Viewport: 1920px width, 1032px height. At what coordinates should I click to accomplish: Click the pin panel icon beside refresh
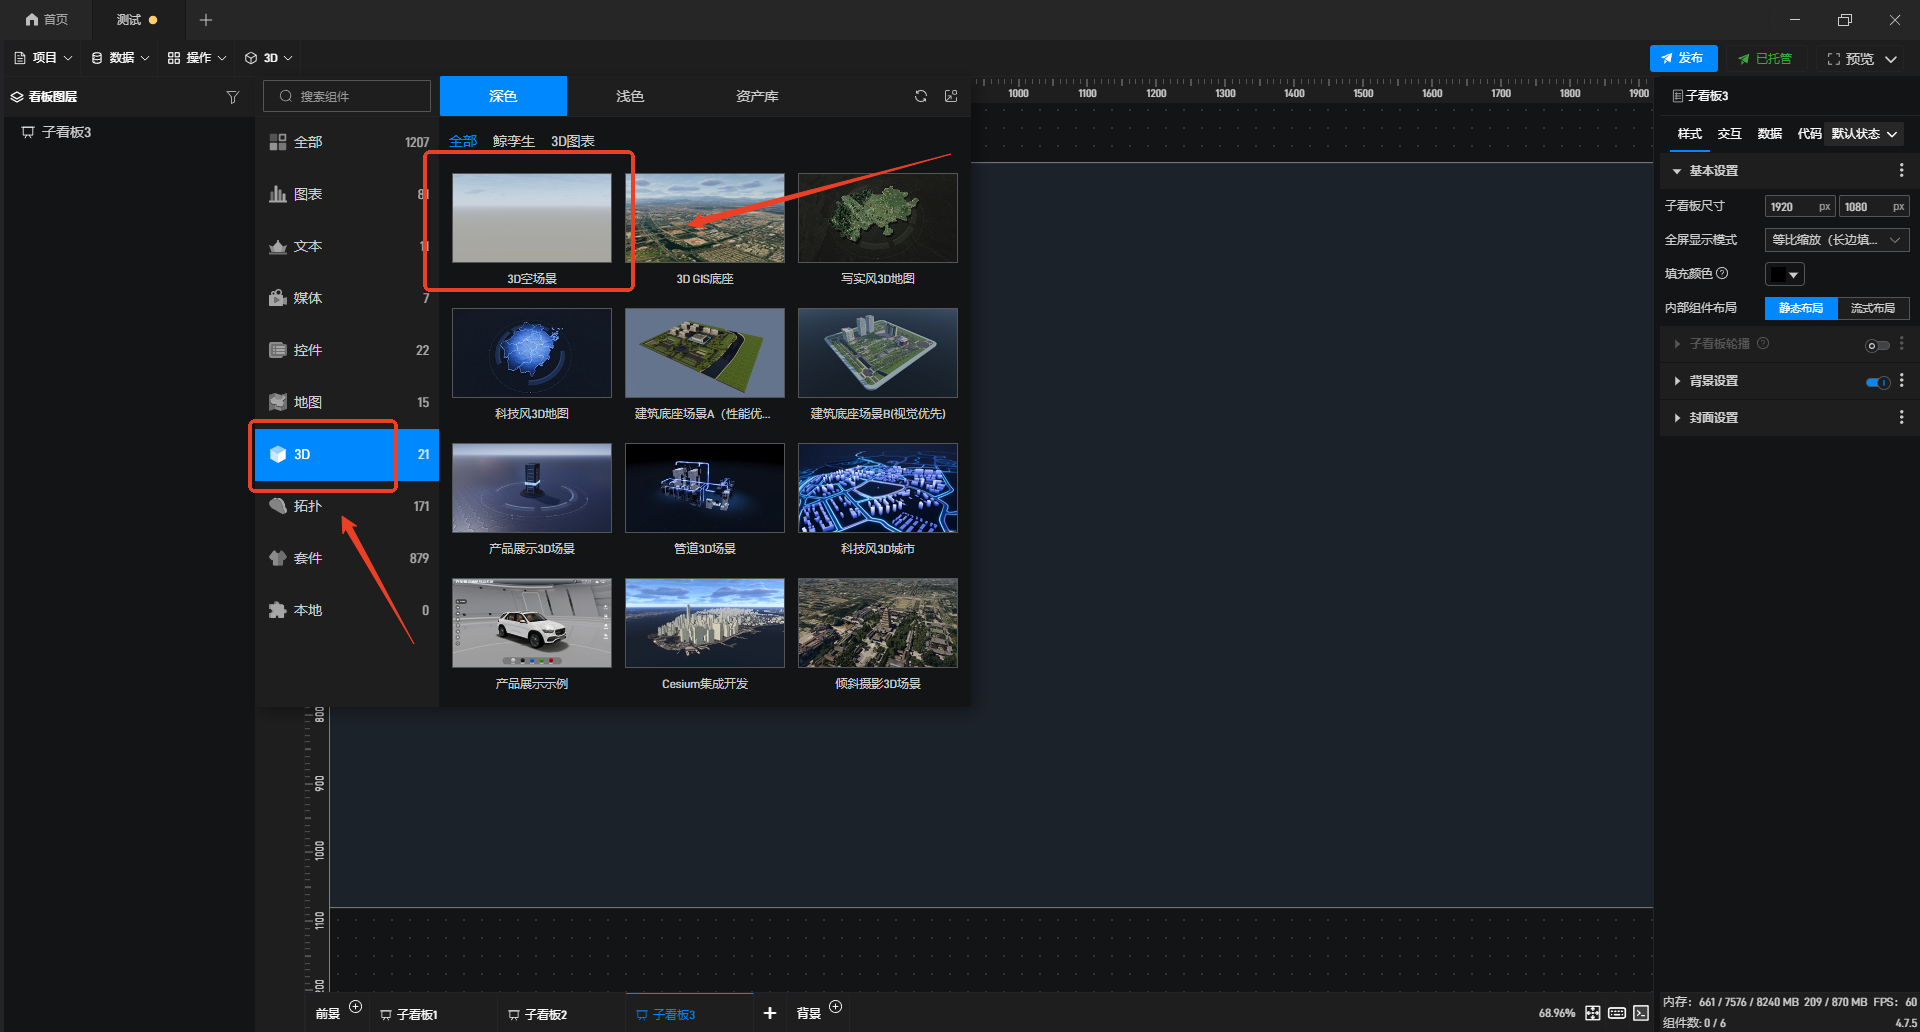[x=951, y=96]
